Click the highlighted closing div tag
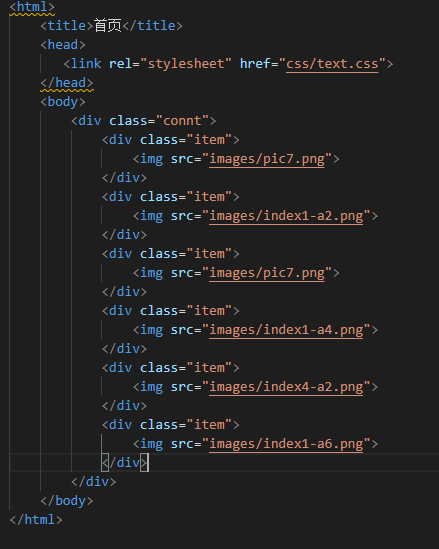The width and height of the screenshot is (439, 549). [x=125, y=463]
